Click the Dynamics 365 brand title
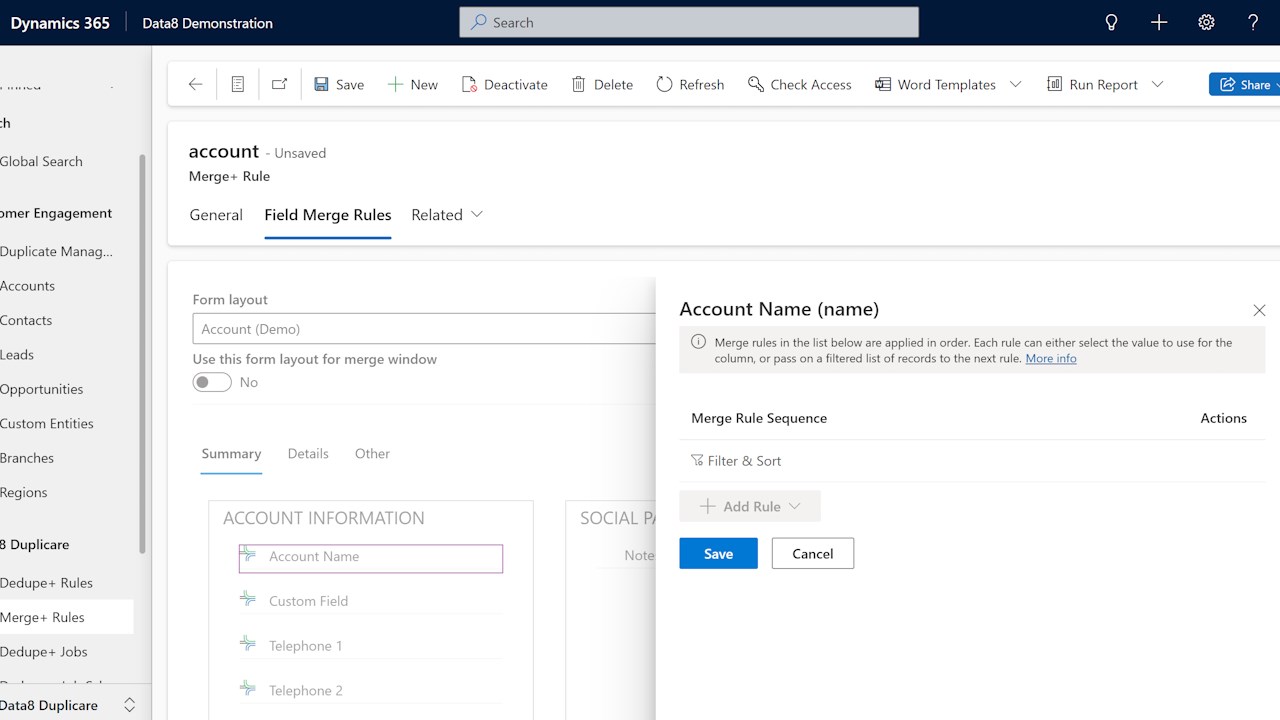The image size is (1280, 720). (x=60, y=23)
